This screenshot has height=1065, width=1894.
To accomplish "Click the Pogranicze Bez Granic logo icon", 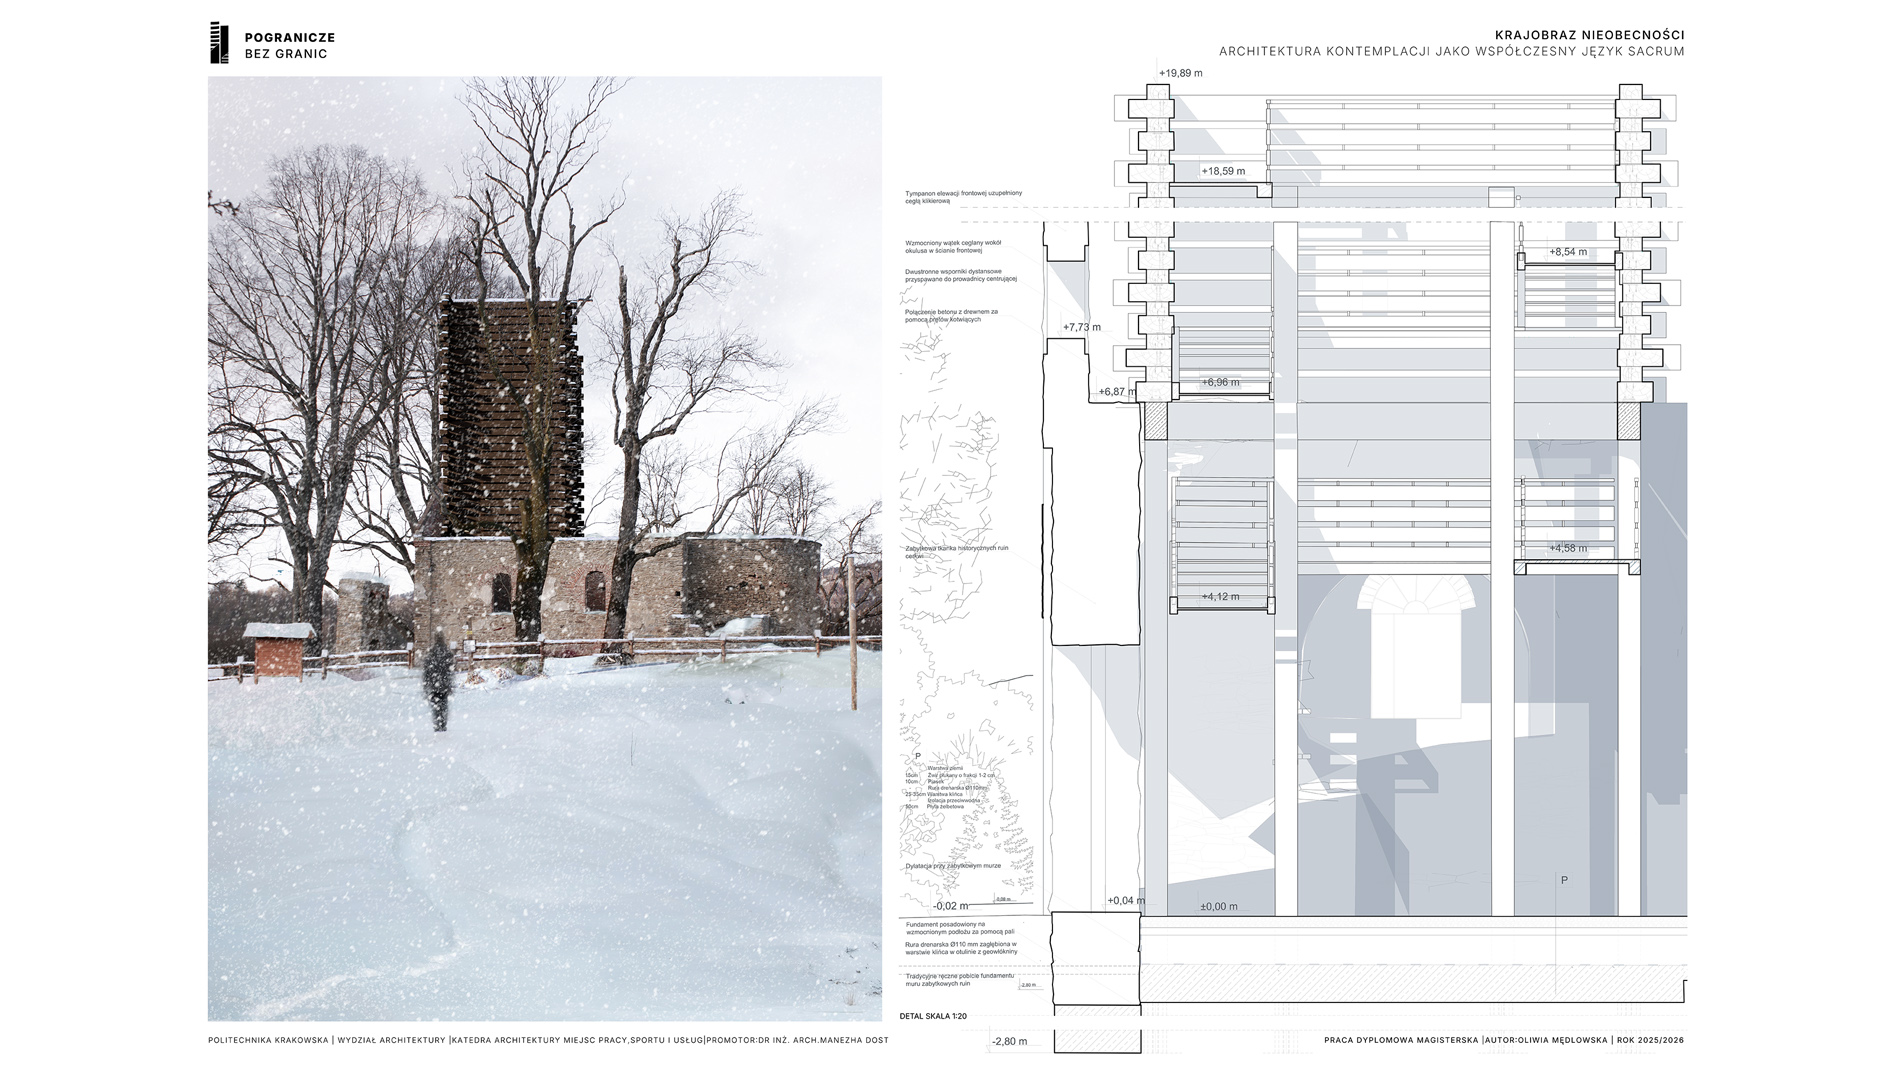I will 219,43.
